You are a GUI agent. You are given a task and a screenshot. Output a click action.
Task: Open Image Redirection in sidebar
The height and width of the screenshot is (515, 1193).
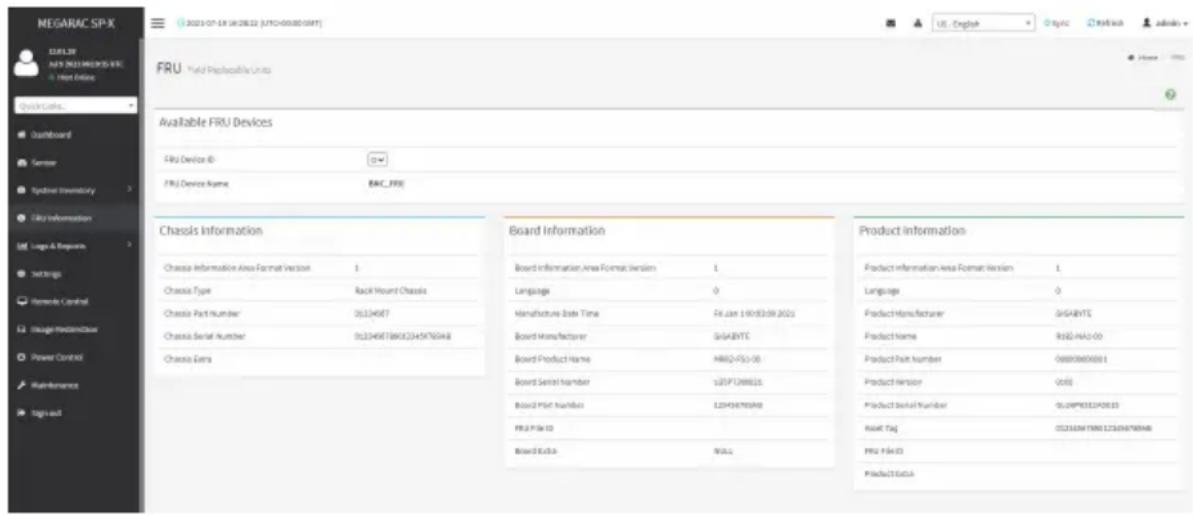coord(62,329)
